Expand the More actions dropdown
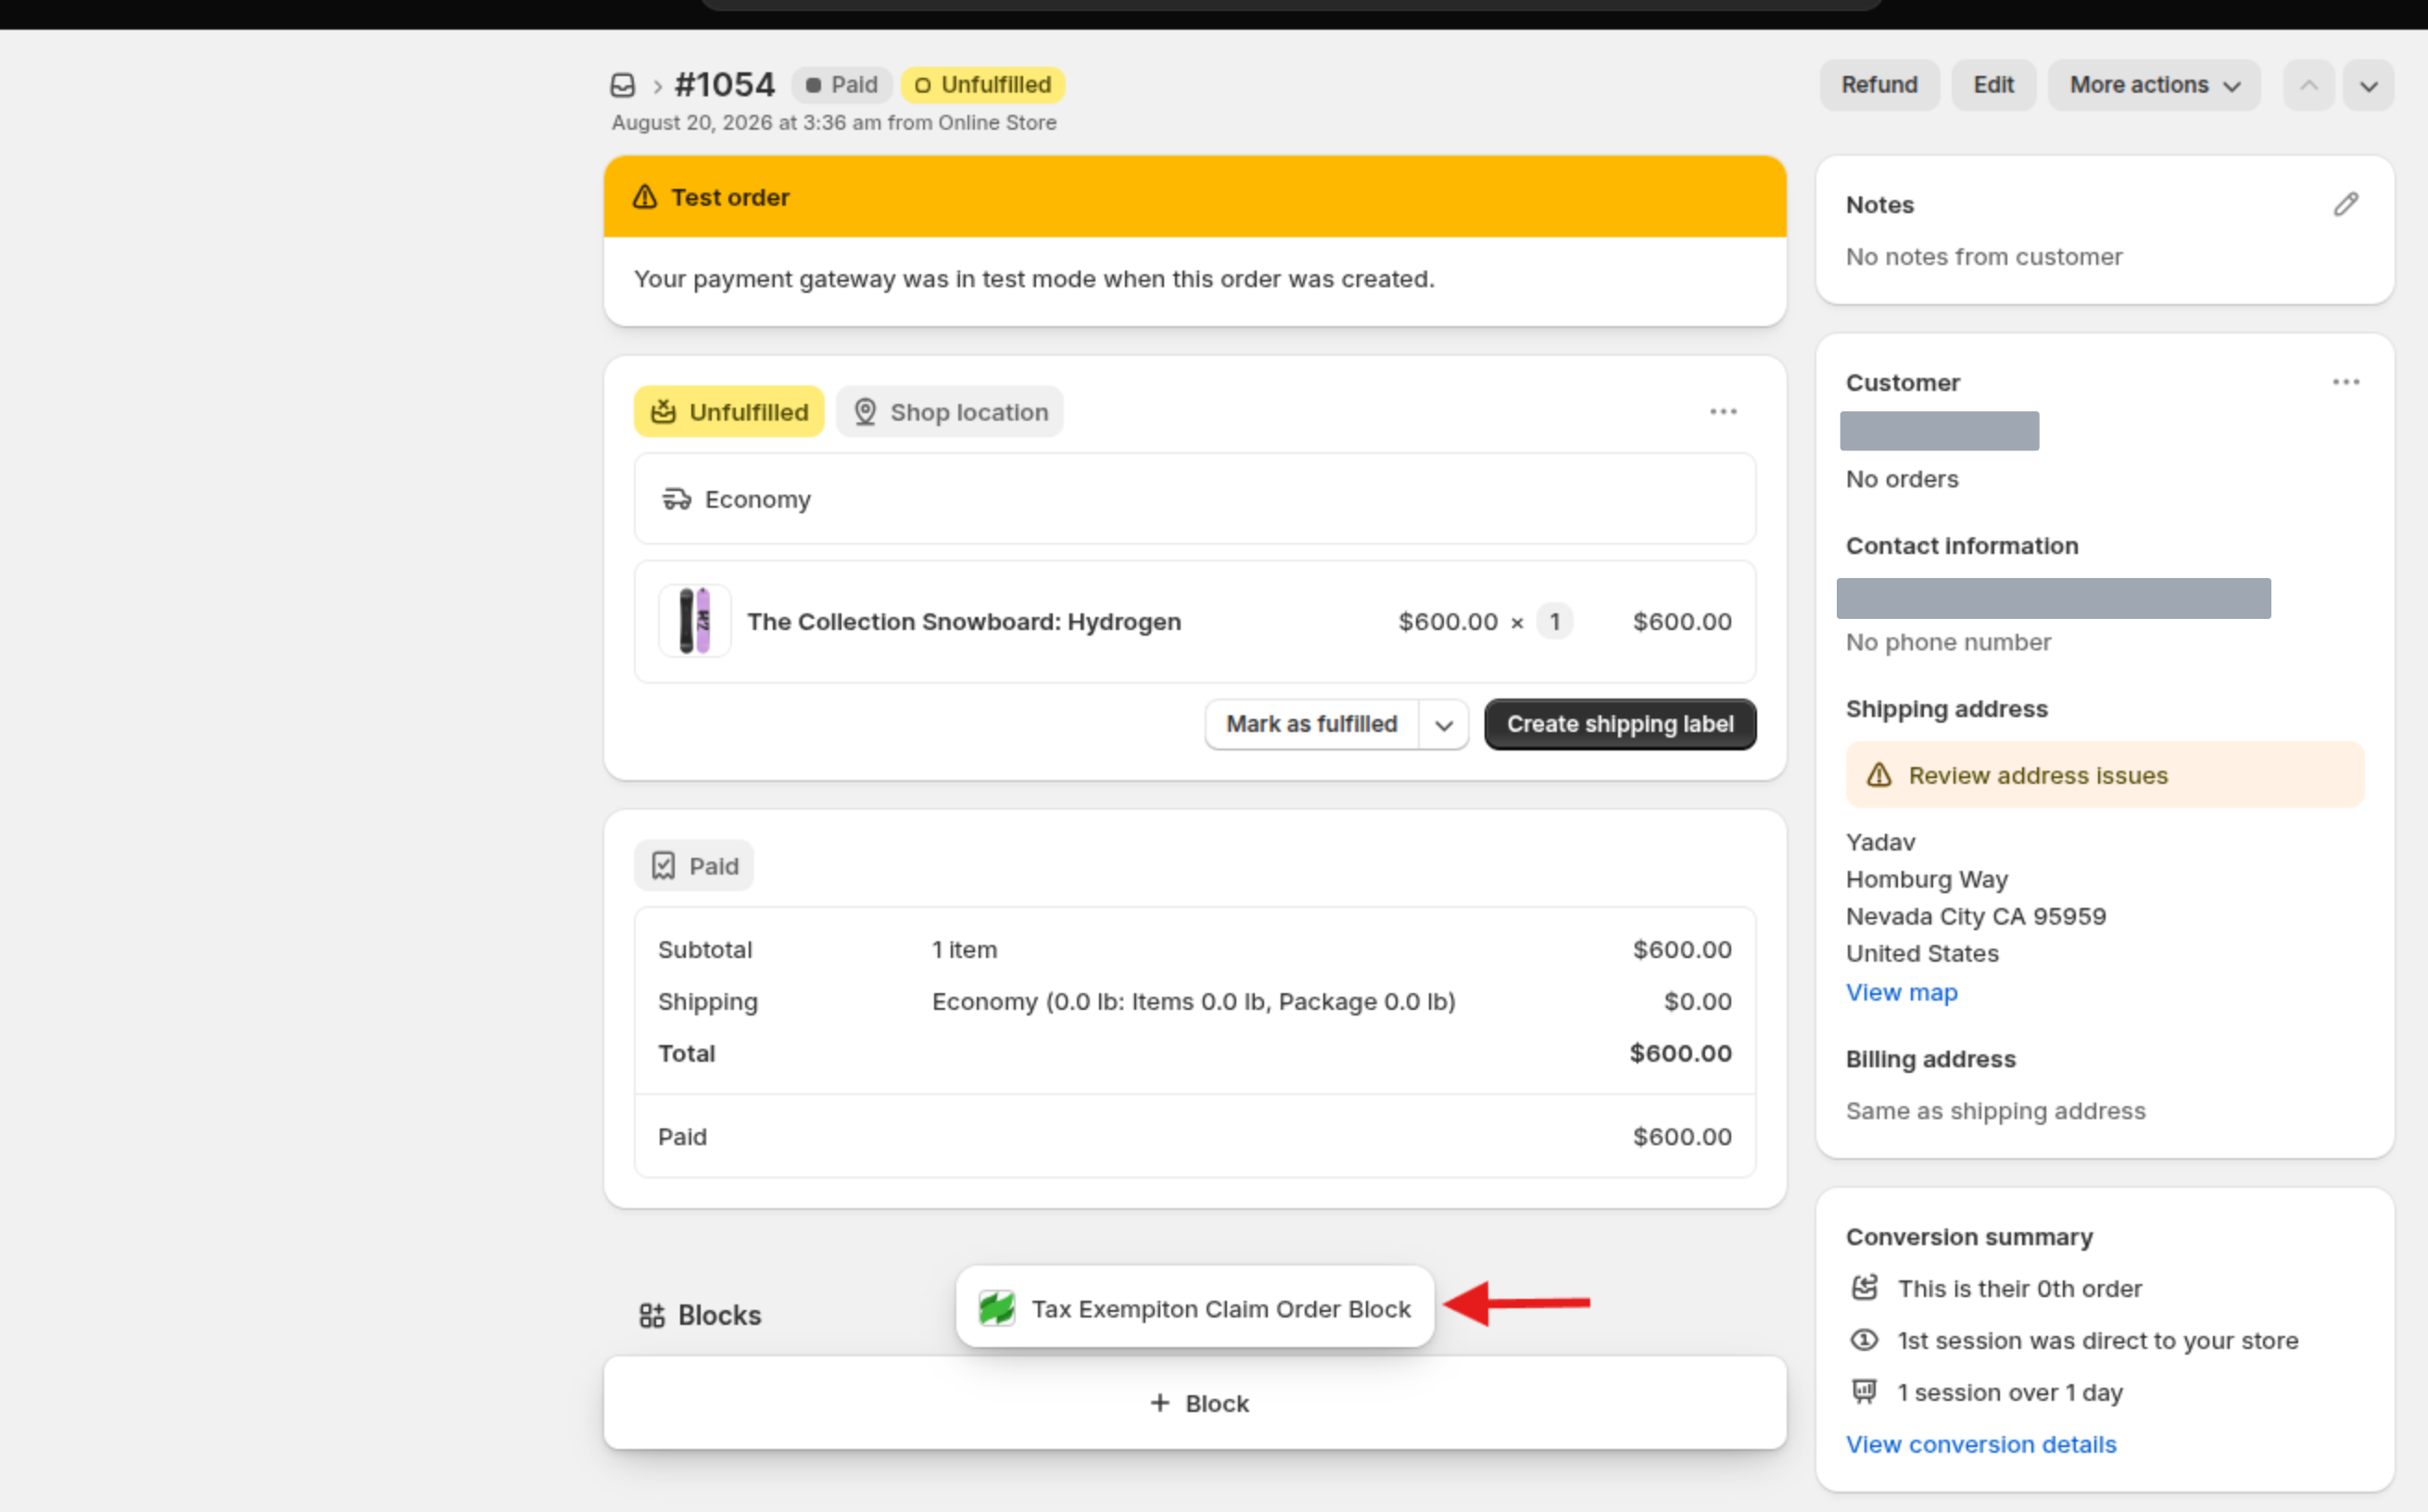 click(2154, 85)
